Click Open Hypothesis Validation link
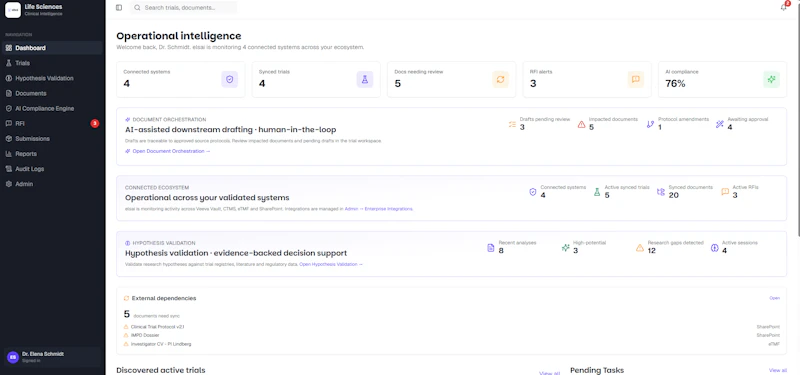The image size is (800, 375). (x=331, y=264)
